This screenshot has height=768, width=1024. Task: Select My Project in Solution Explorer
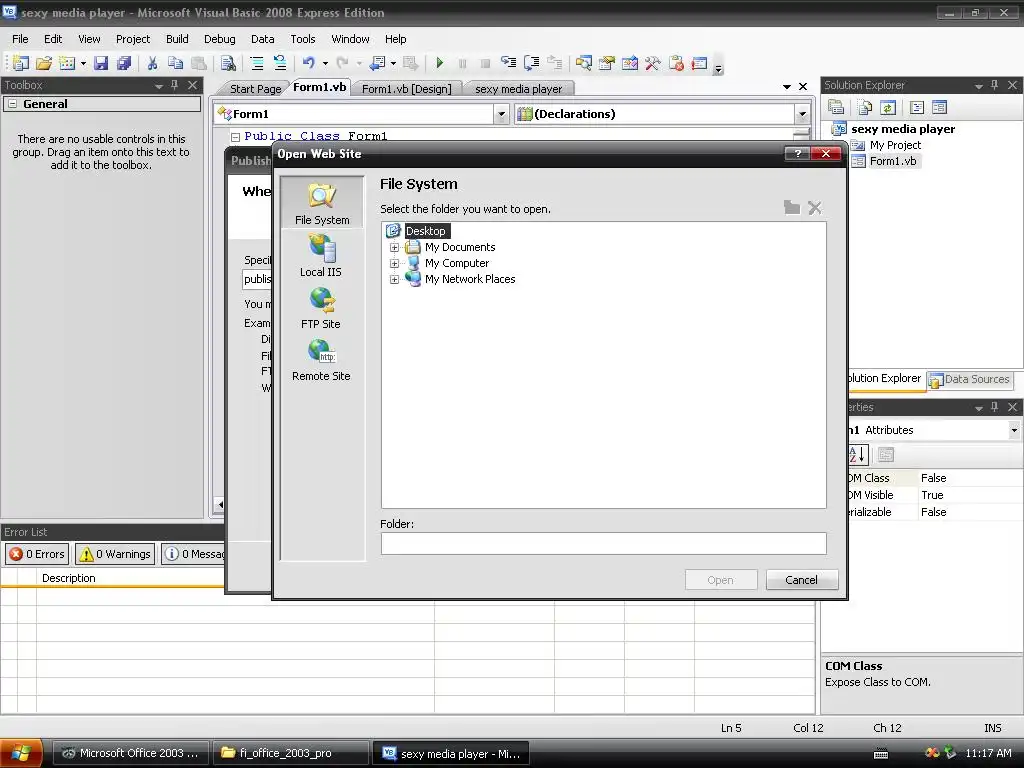895,145
